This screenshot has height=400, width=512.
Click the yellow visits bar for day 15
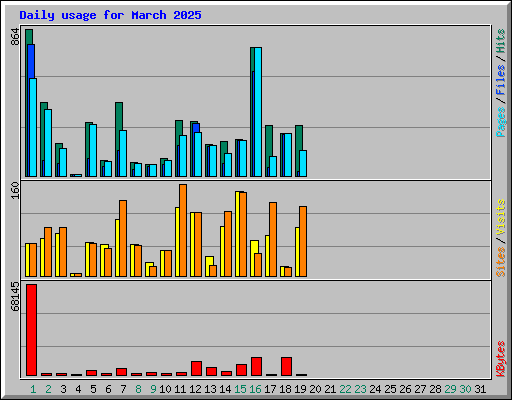tap(237, 234)
